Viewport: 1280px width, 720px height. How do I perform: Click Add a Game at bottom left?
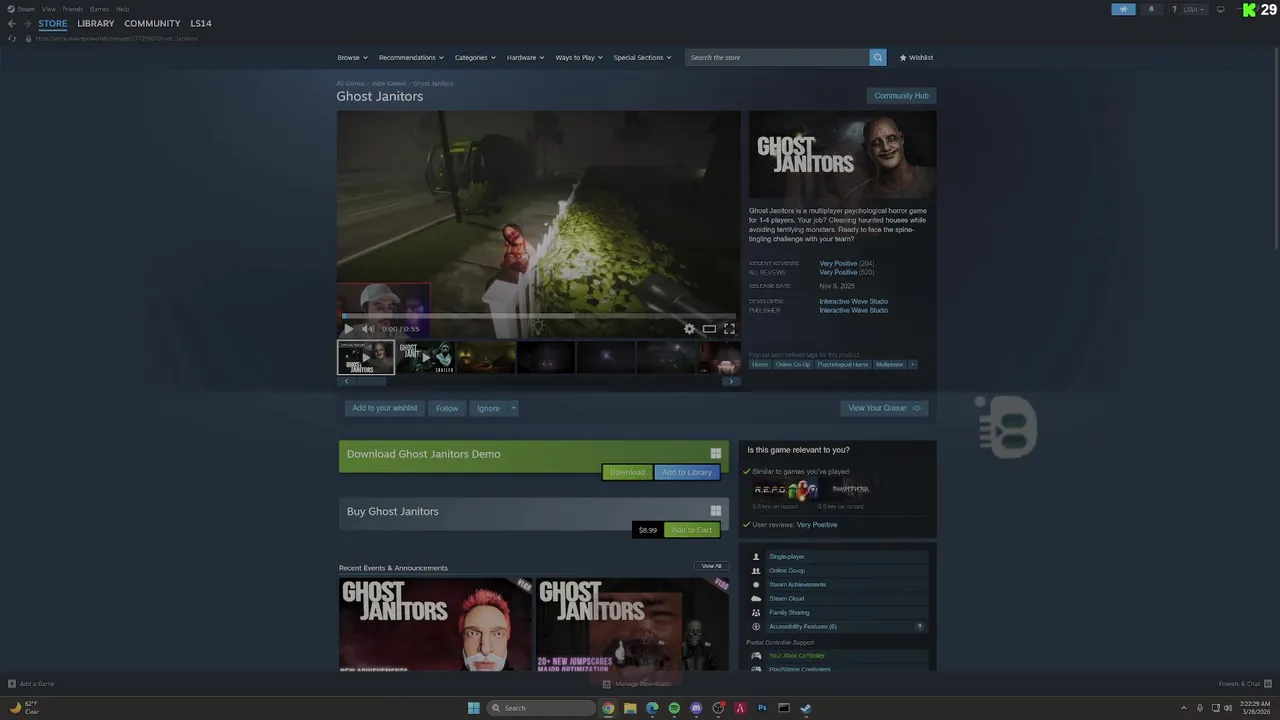(x=31, y=684)
